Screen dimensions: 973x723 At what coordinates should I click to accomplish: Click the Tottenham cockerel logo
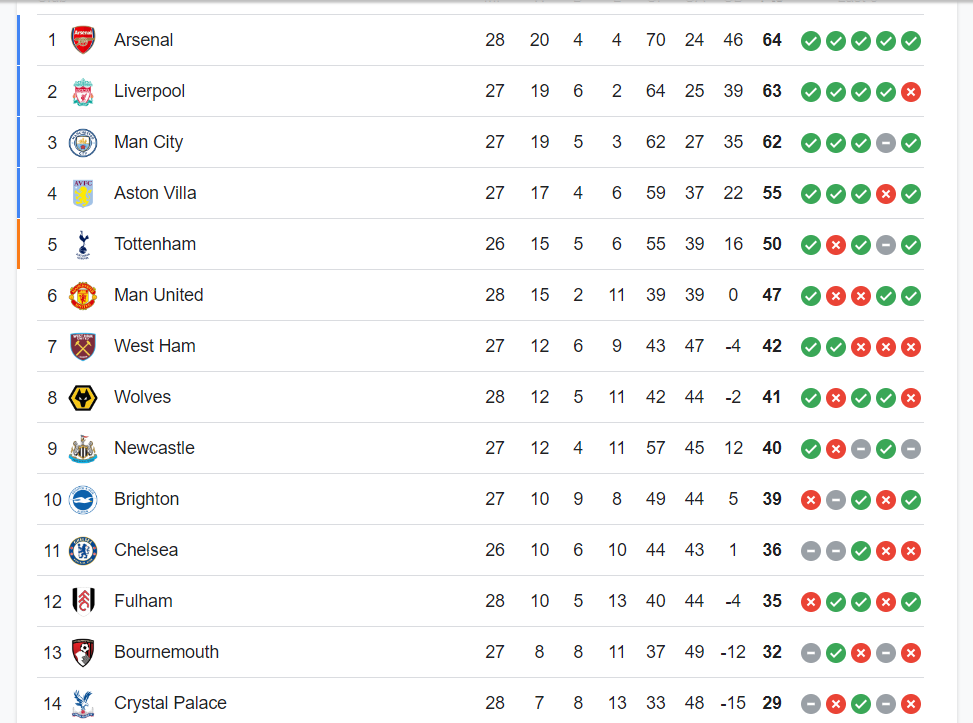[83, 244]
